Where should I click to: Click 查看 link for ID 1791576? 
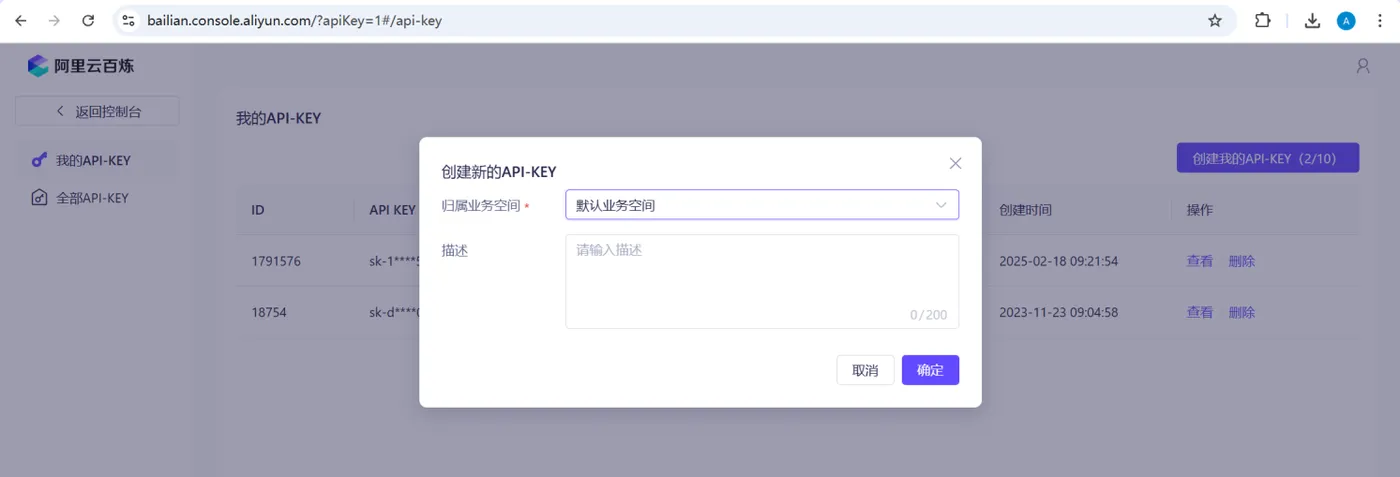click(1199, 261)
